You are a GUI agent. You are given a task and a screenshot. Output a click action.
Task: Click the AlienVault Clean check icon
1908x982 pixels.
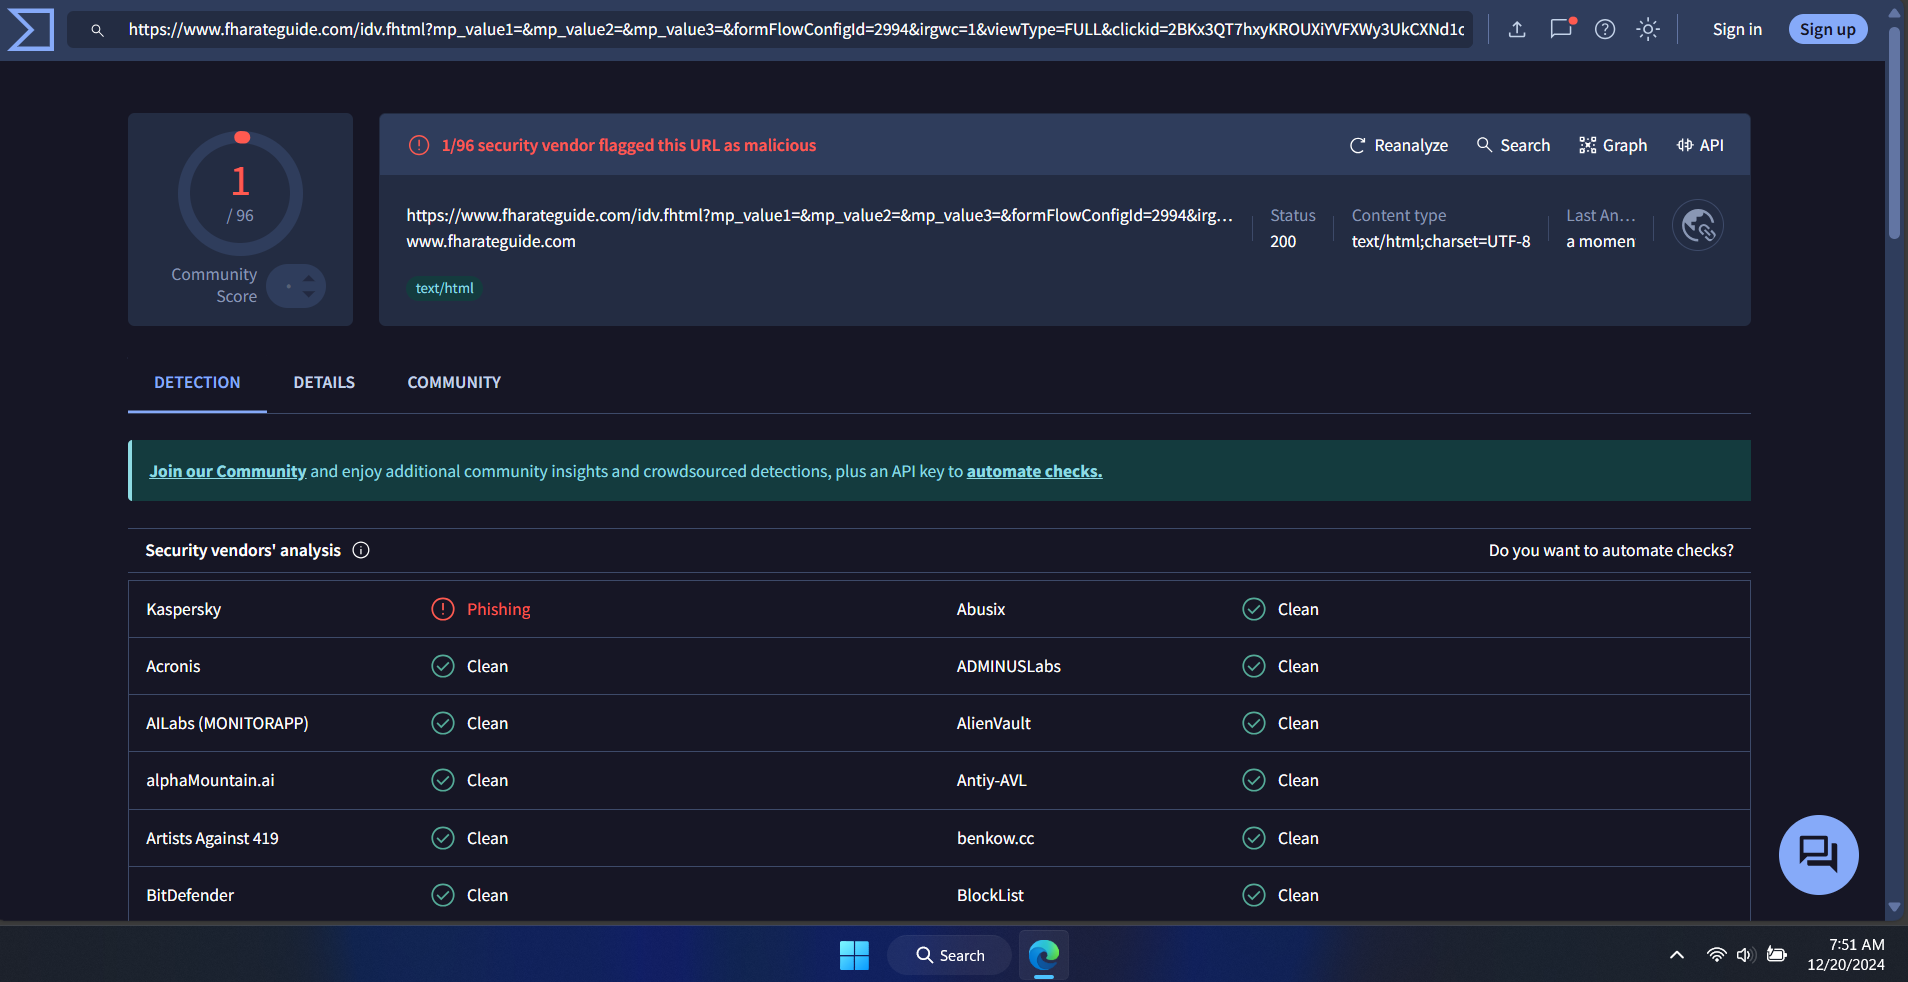point(1253,723)
